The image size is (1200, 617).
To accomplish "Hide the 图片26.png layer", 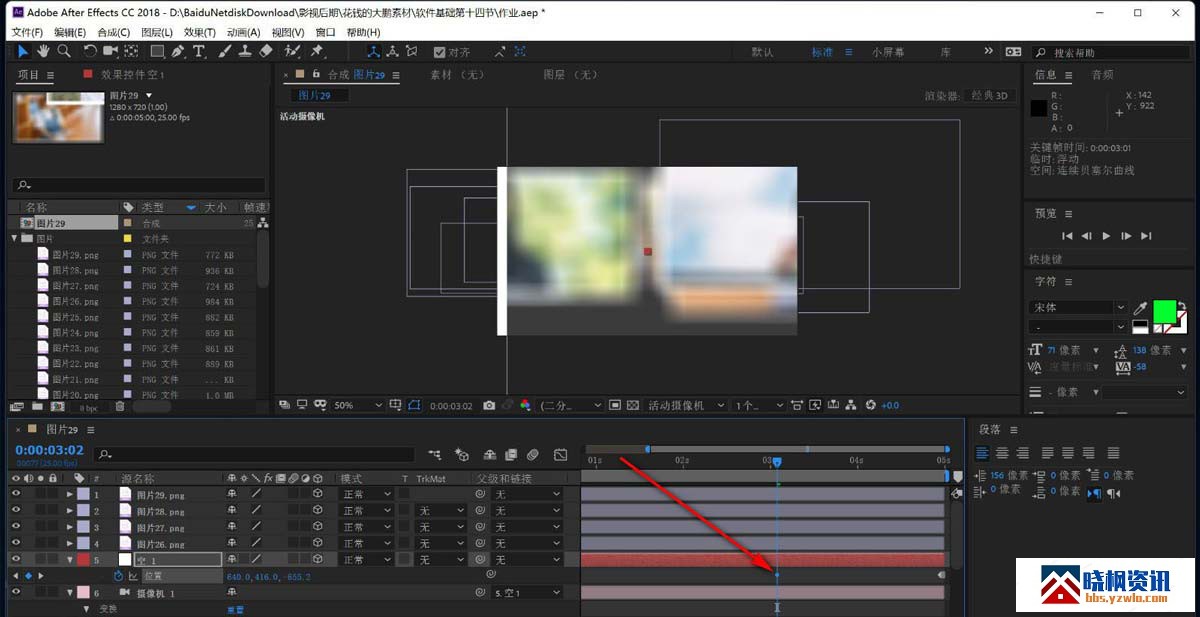I will (15, 544).
